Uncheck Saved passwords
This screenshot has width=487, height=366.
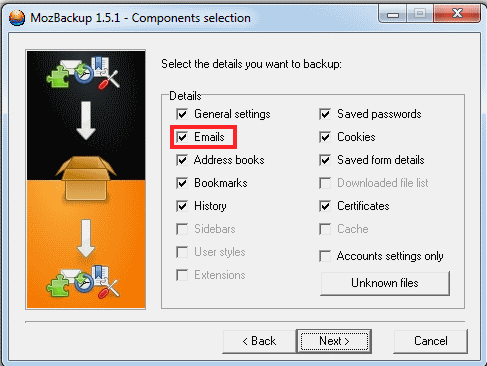coord(325,114)
